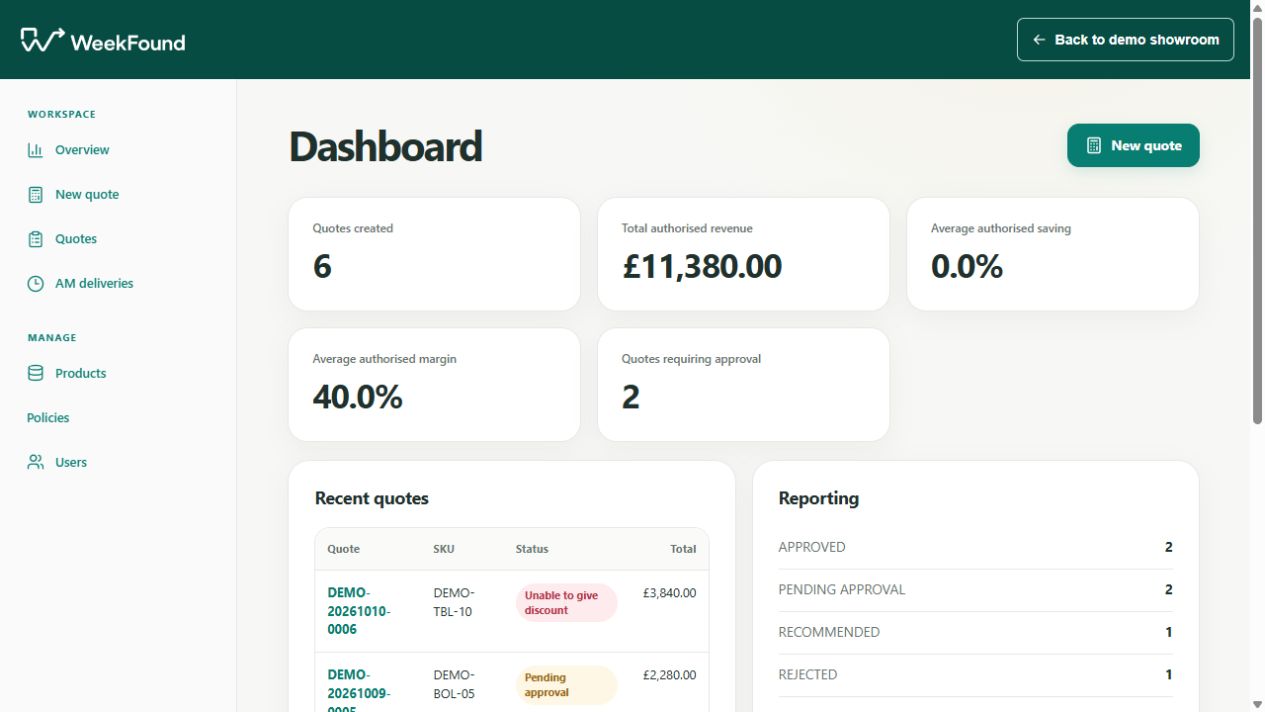Click the Overview bar chart icon
Screen dimensions: 1265x712
[x=35, y=150]
